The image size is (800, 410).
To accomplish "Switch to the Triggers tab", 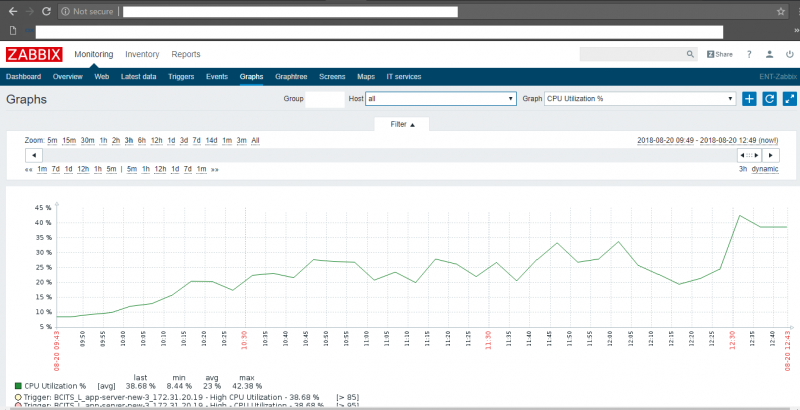I will coord(181,76).
